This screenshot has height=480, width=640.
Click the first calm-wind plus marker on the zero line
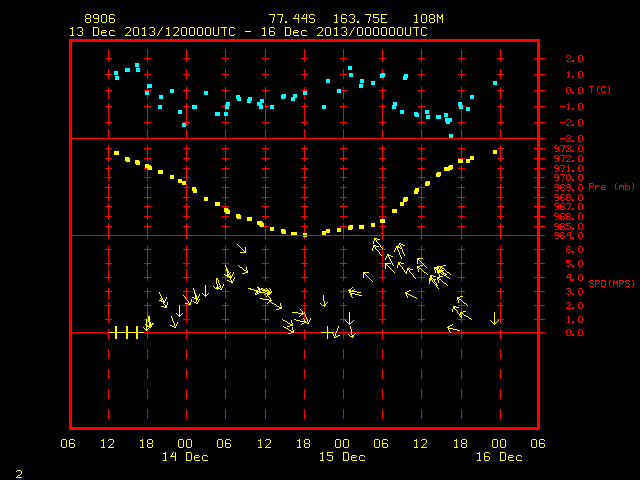tap(116, 333)
